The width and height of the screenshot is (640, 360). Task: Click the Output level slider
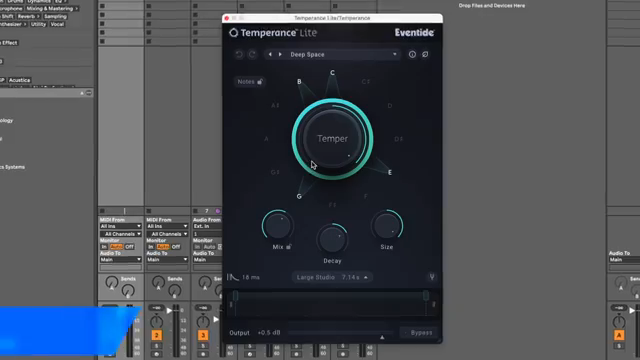coord(341,333)
